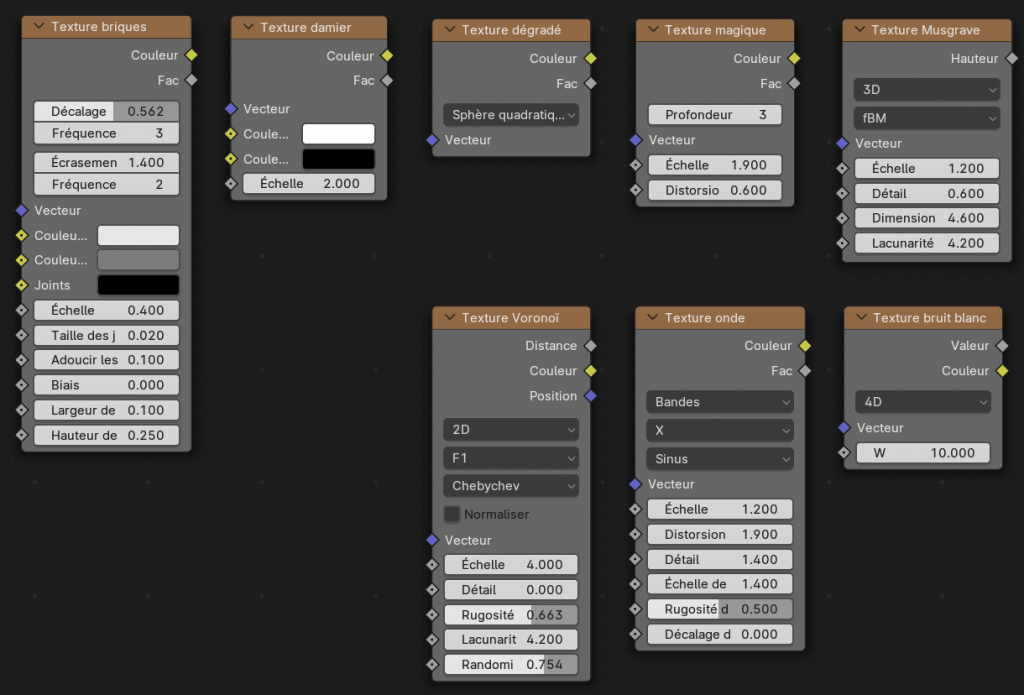Click the black Joints color swatch
This screenshot has width=1024, height=695.
[137, 285]
